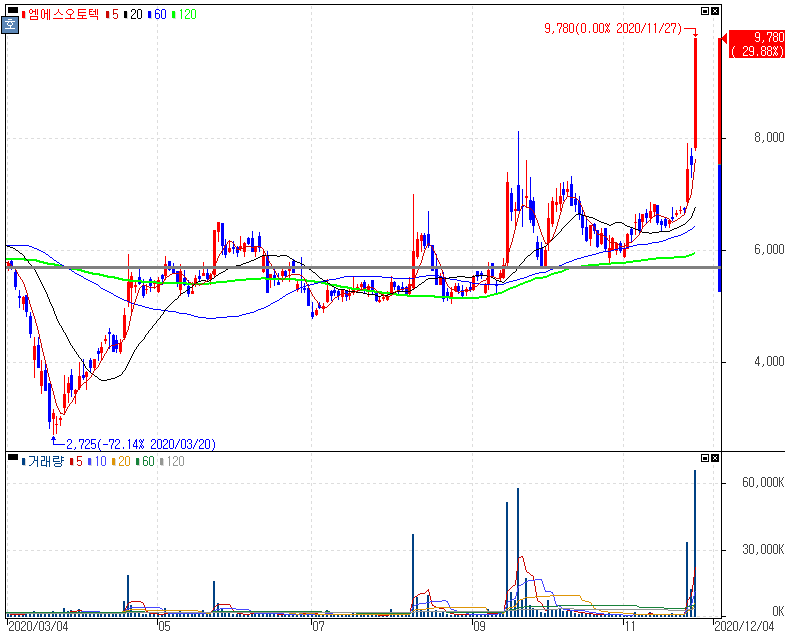Click the 6,000 price axis label
Viewport: 785px width, 635px height.
tap(768, 249)
